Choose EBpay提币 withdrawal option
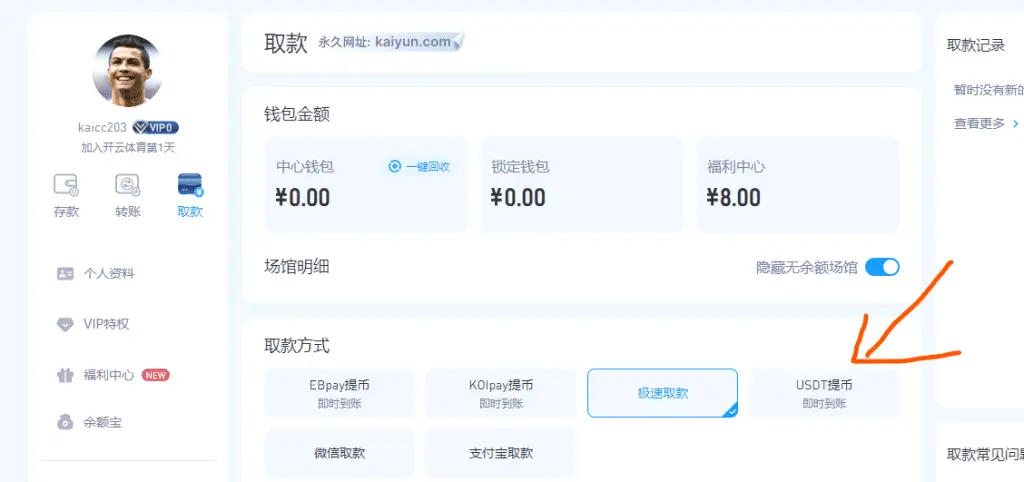Image resolution: width=1024 pixels, height=482 pixels. [x=339, y=393]
